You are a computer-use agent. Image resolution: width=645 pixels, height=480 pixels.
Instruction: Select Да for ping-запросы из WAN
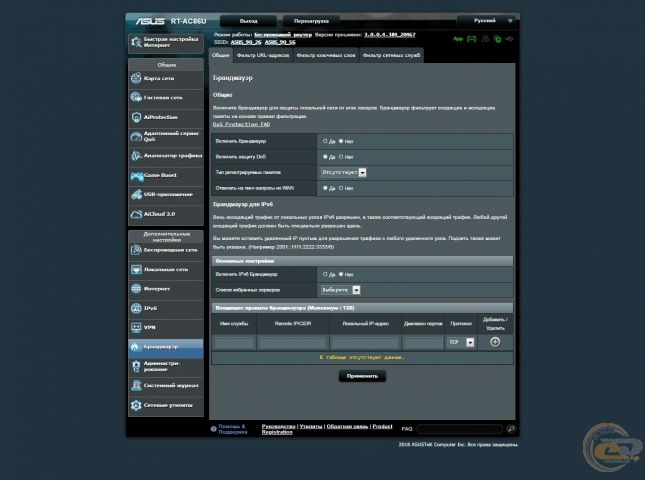coord(325,188)
